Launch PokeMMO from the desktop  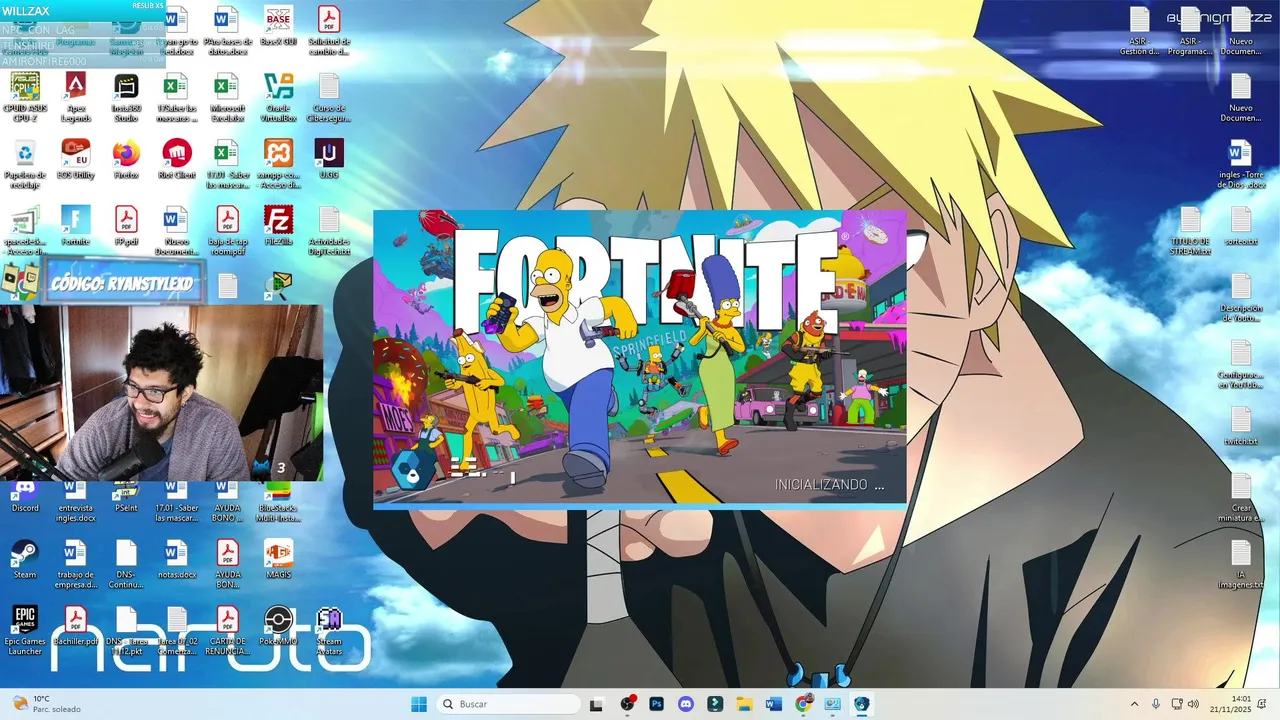pos(278,627)
